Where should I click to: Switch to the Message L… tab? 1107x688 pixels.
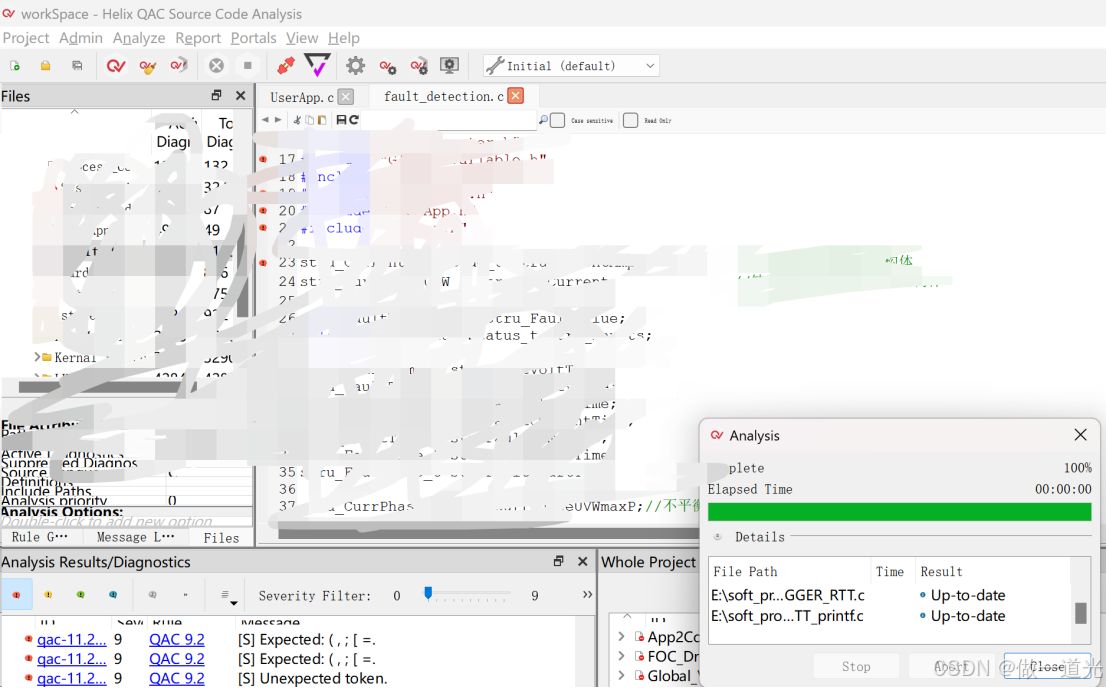tap(136, 537)
